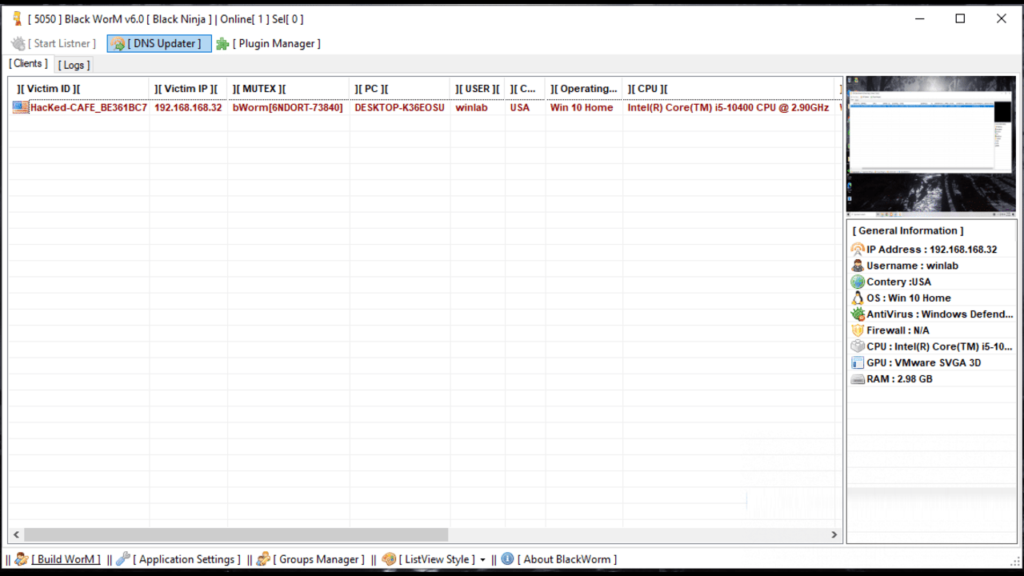Viewport: 1024px width, 576px height.
Task: Click the DNS Updater button
Action: click(159, 44)
